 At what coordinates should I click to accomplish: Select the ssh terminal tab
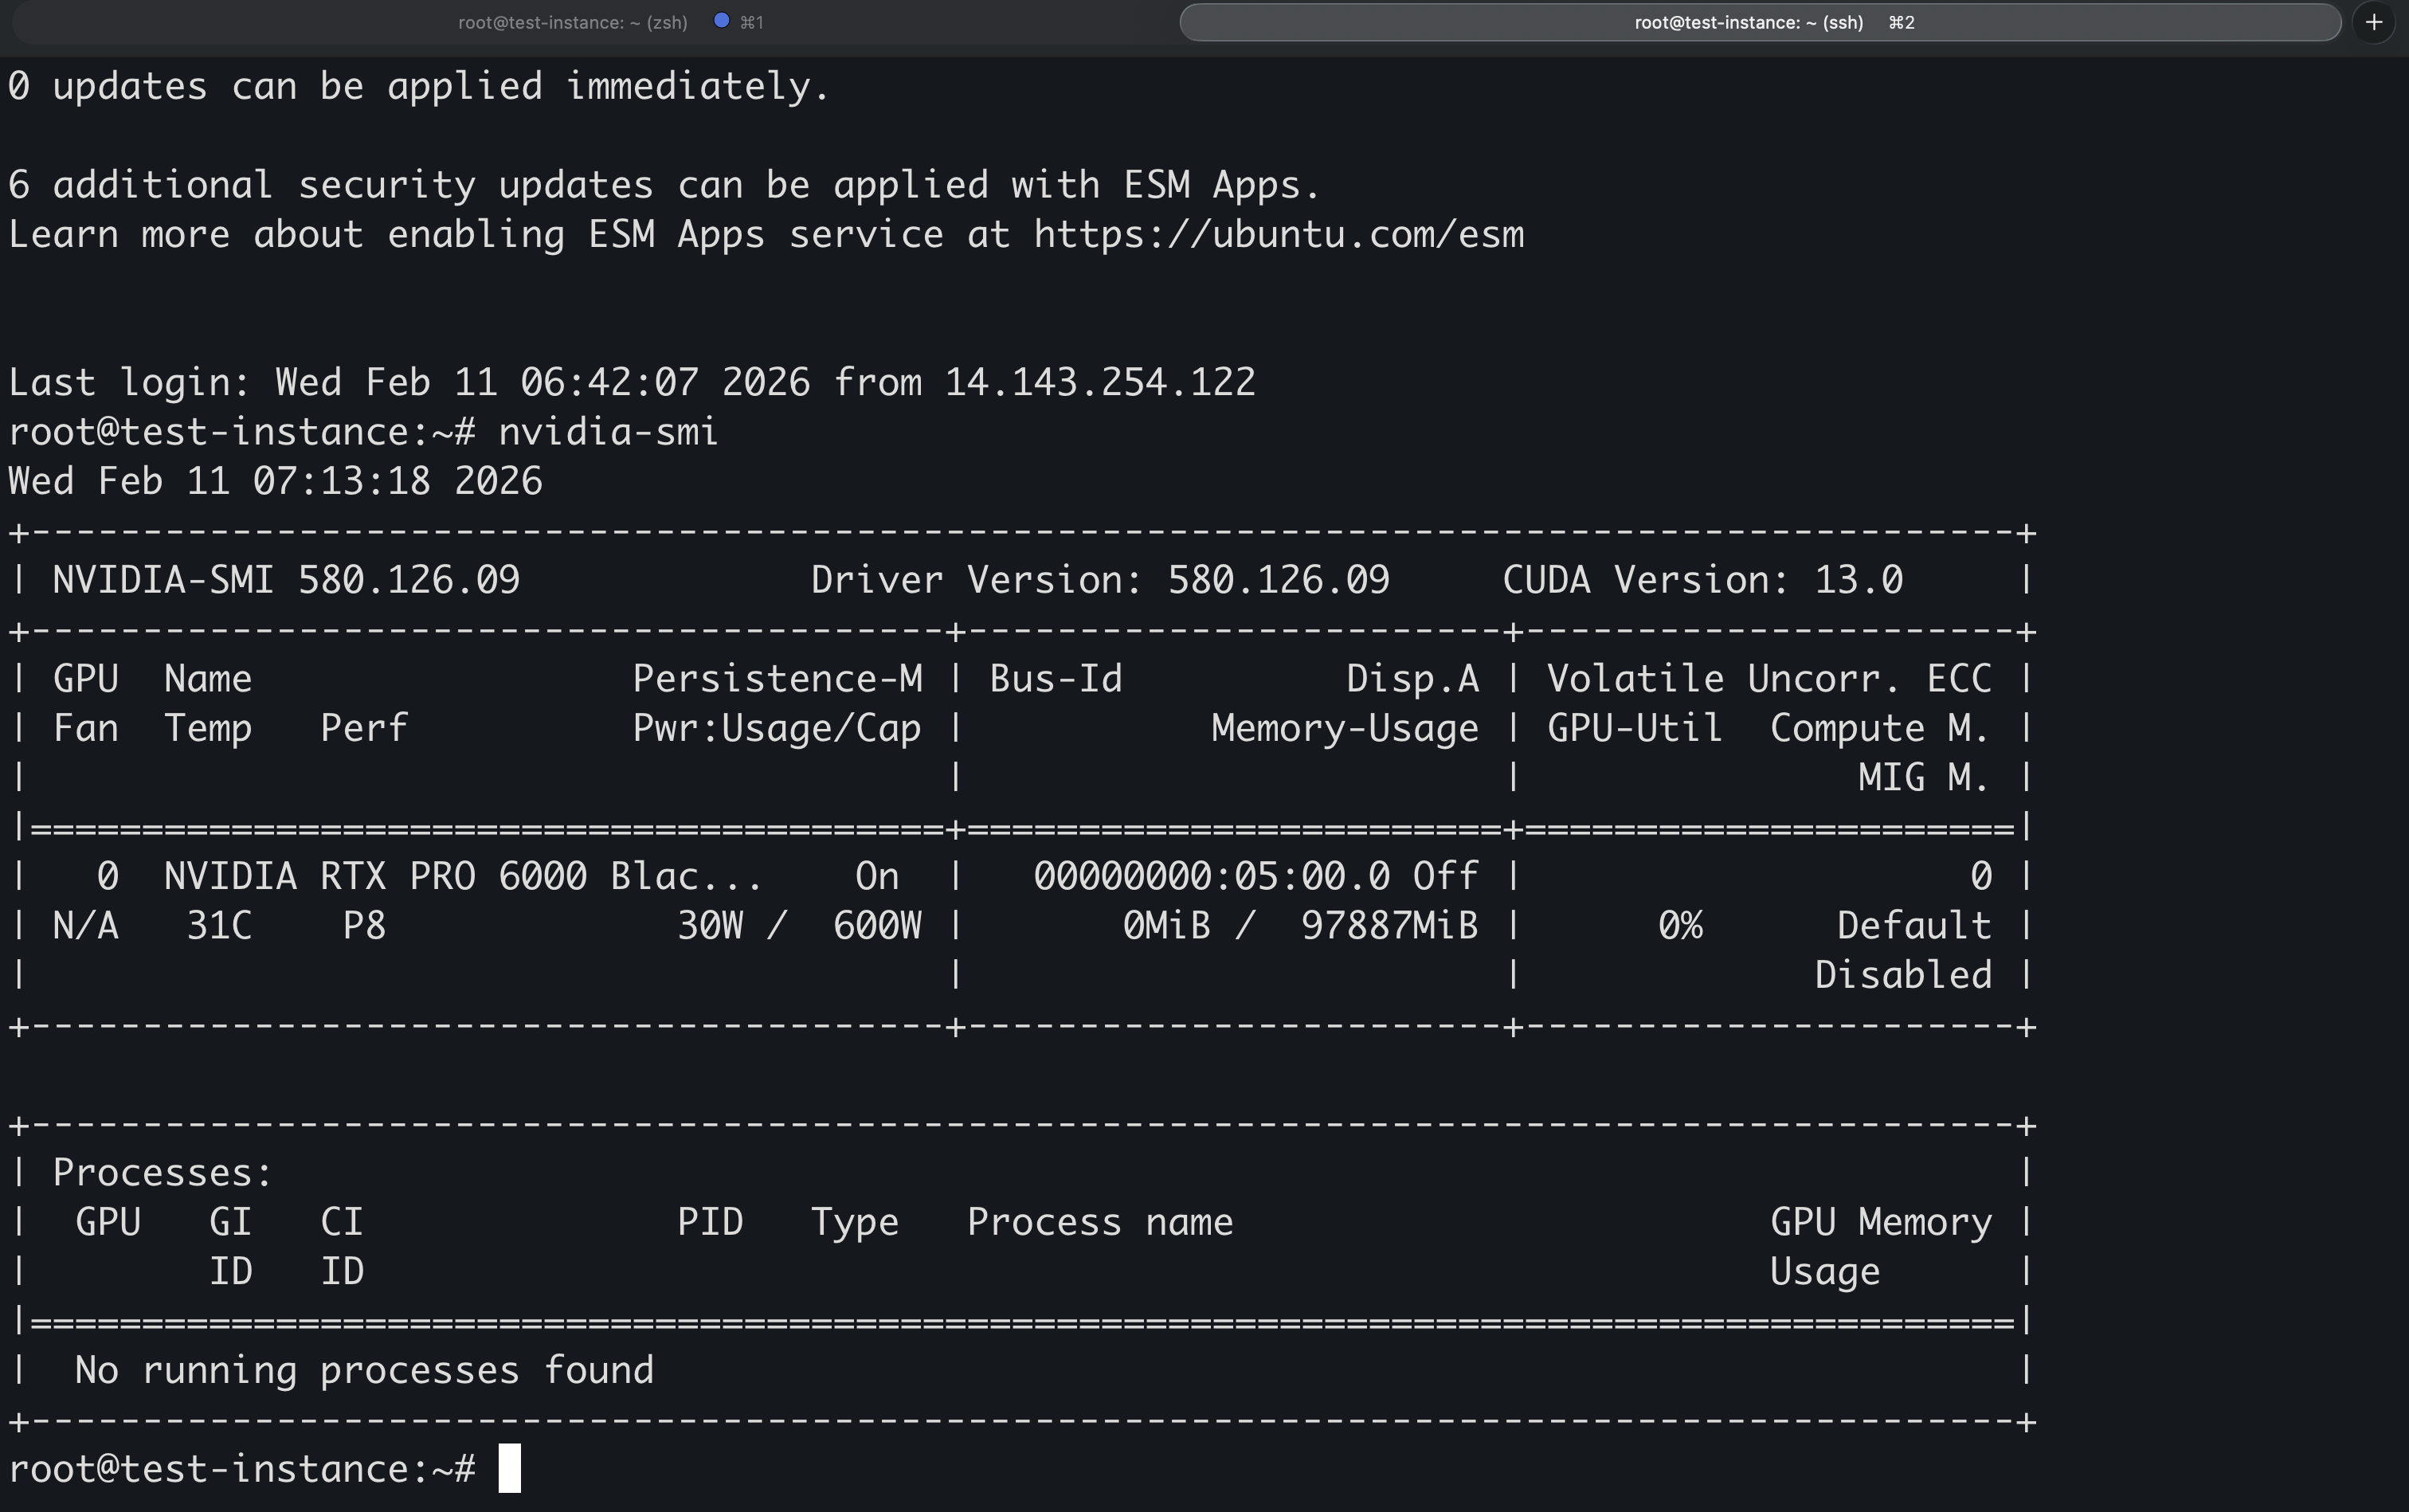(1760, 22)
